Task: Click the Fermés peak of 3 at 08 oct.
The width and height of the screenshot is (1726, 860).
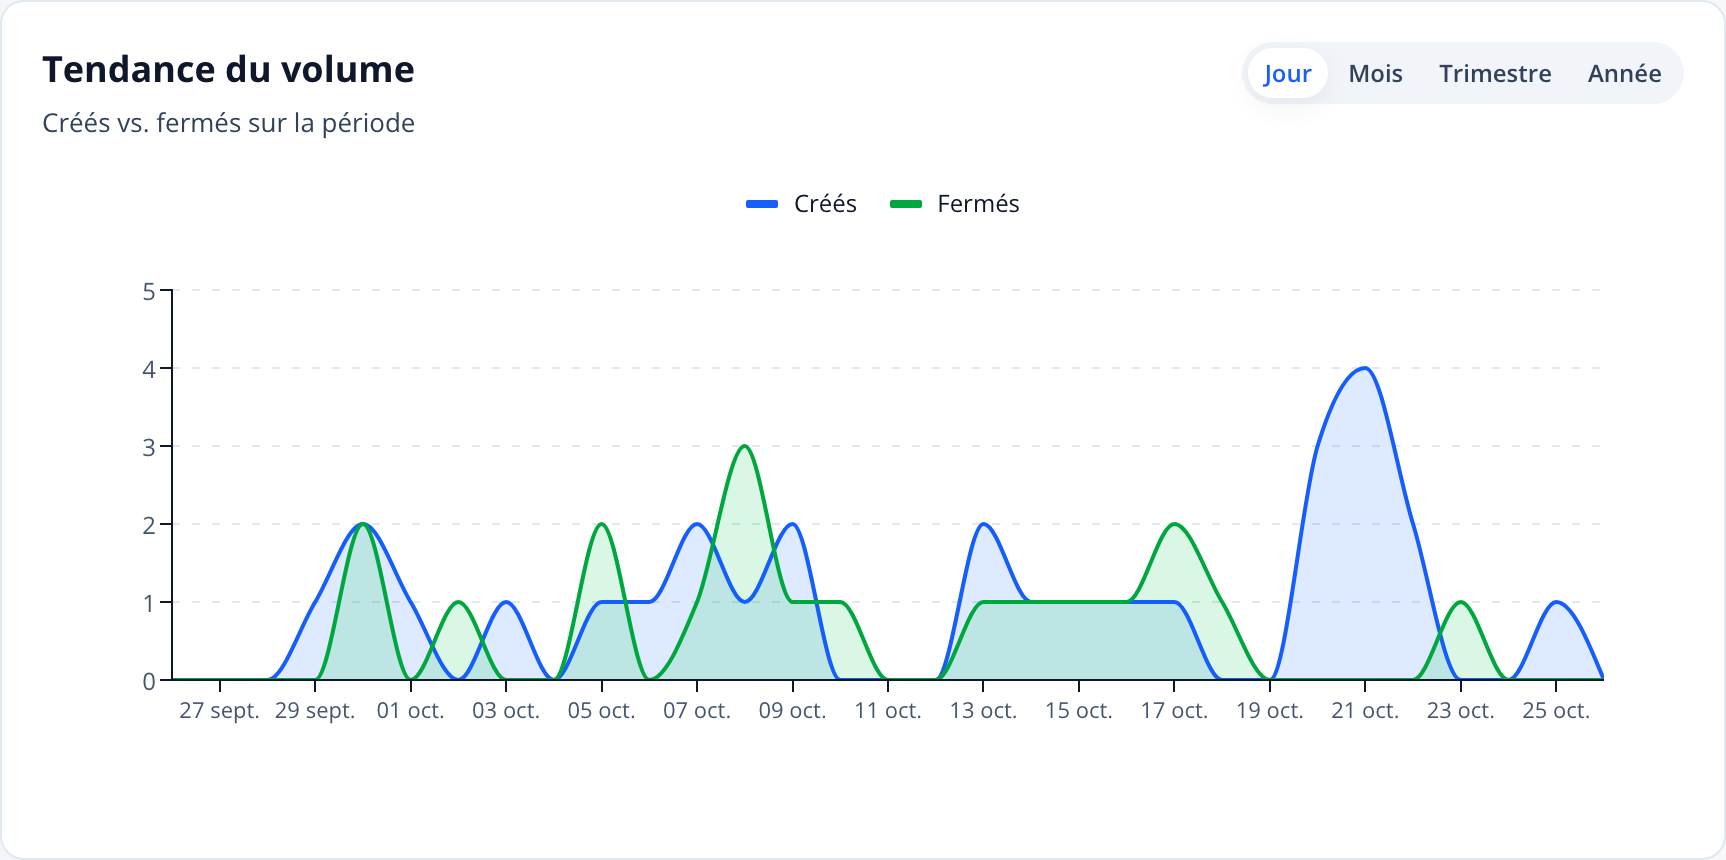Action: (745, 446)
